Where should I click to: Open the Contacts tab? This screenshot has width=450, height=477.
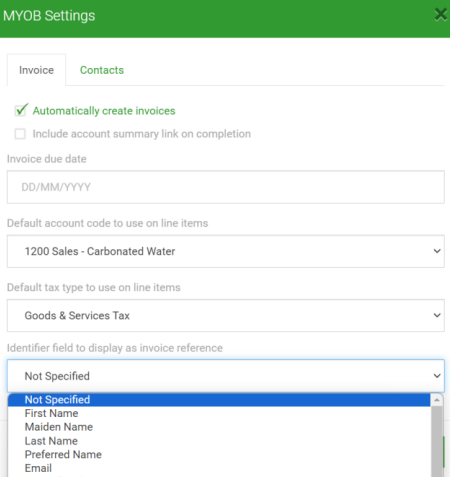[x=102, y=70]
